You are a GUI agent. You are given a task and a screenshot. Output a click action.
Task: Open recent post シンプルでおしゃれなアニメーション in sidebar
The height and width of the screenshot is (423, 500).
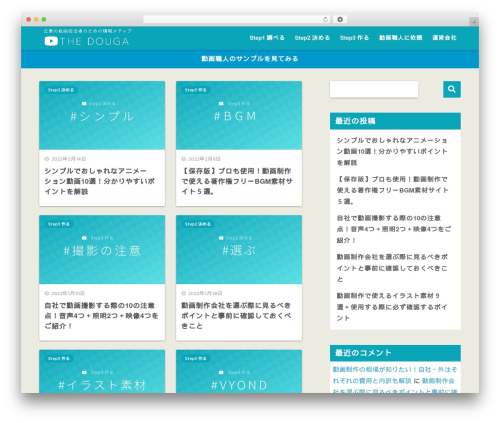tap(392, 151)
